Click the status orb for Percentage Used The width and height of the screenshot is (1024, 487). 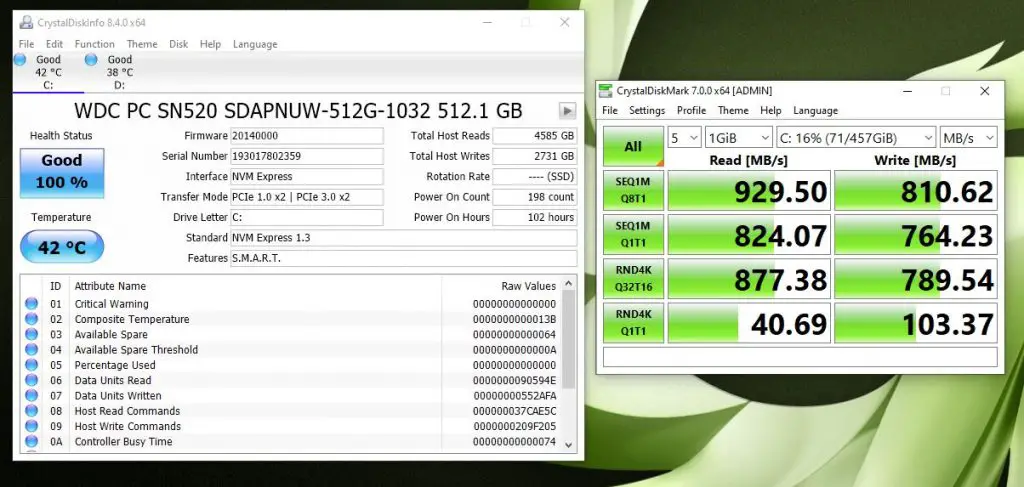[31, 365]
